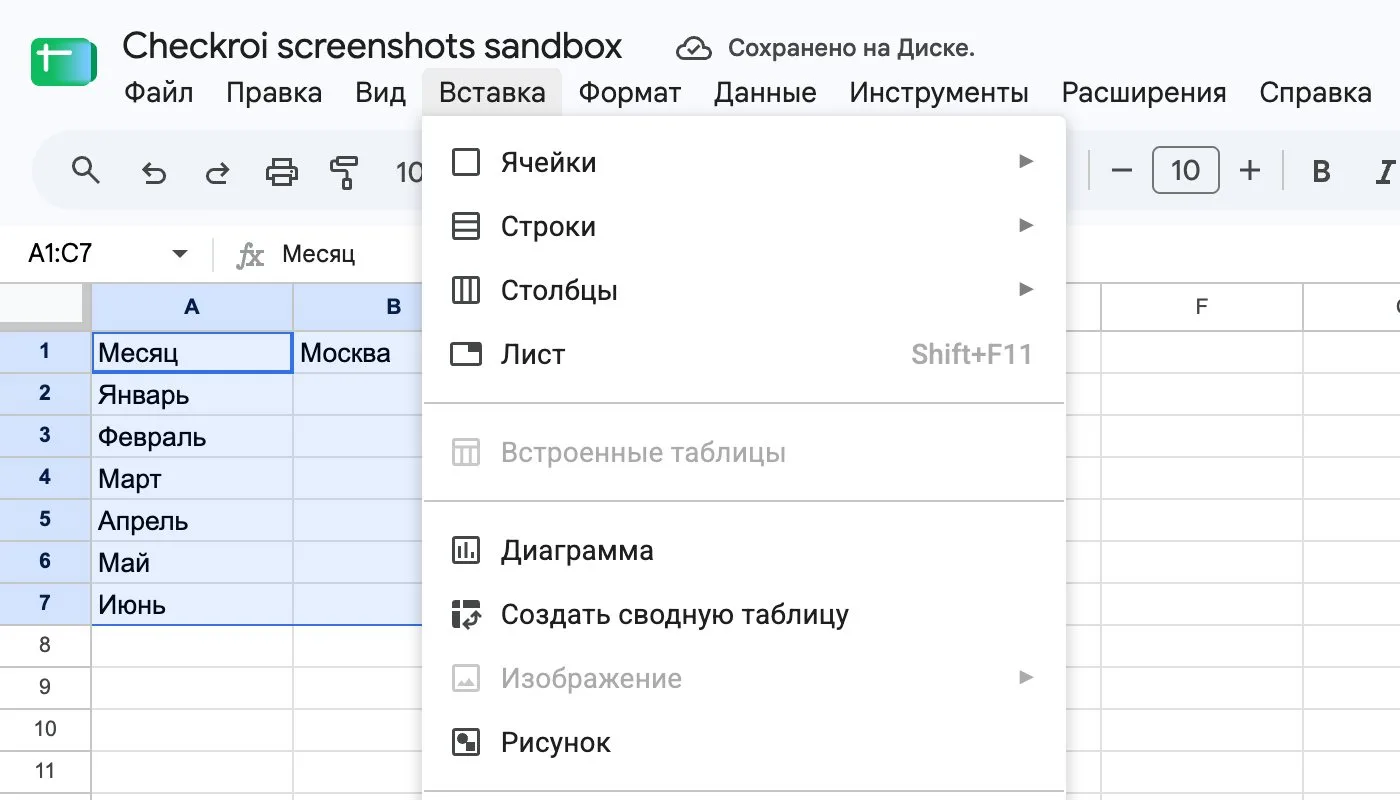This screenshot has height=800, width=1400.
Task: Expand the Ячейки submenu
Action: pyautogui.click(x=744, y=162)
